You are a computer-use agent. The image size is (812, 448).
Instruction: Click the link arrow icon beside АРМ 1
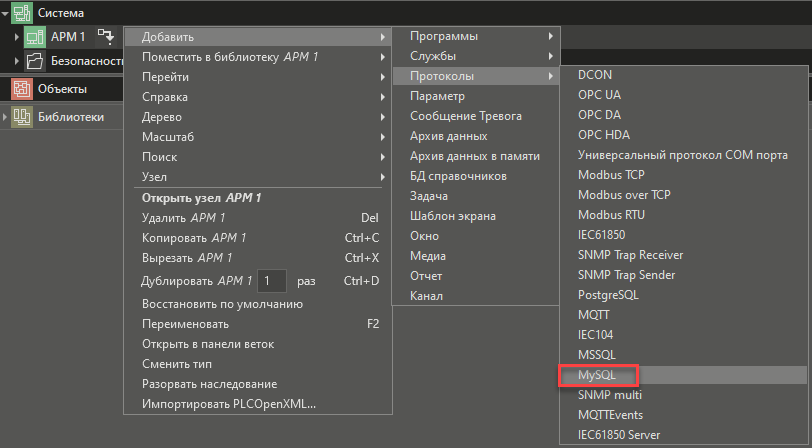pos(106,37)
